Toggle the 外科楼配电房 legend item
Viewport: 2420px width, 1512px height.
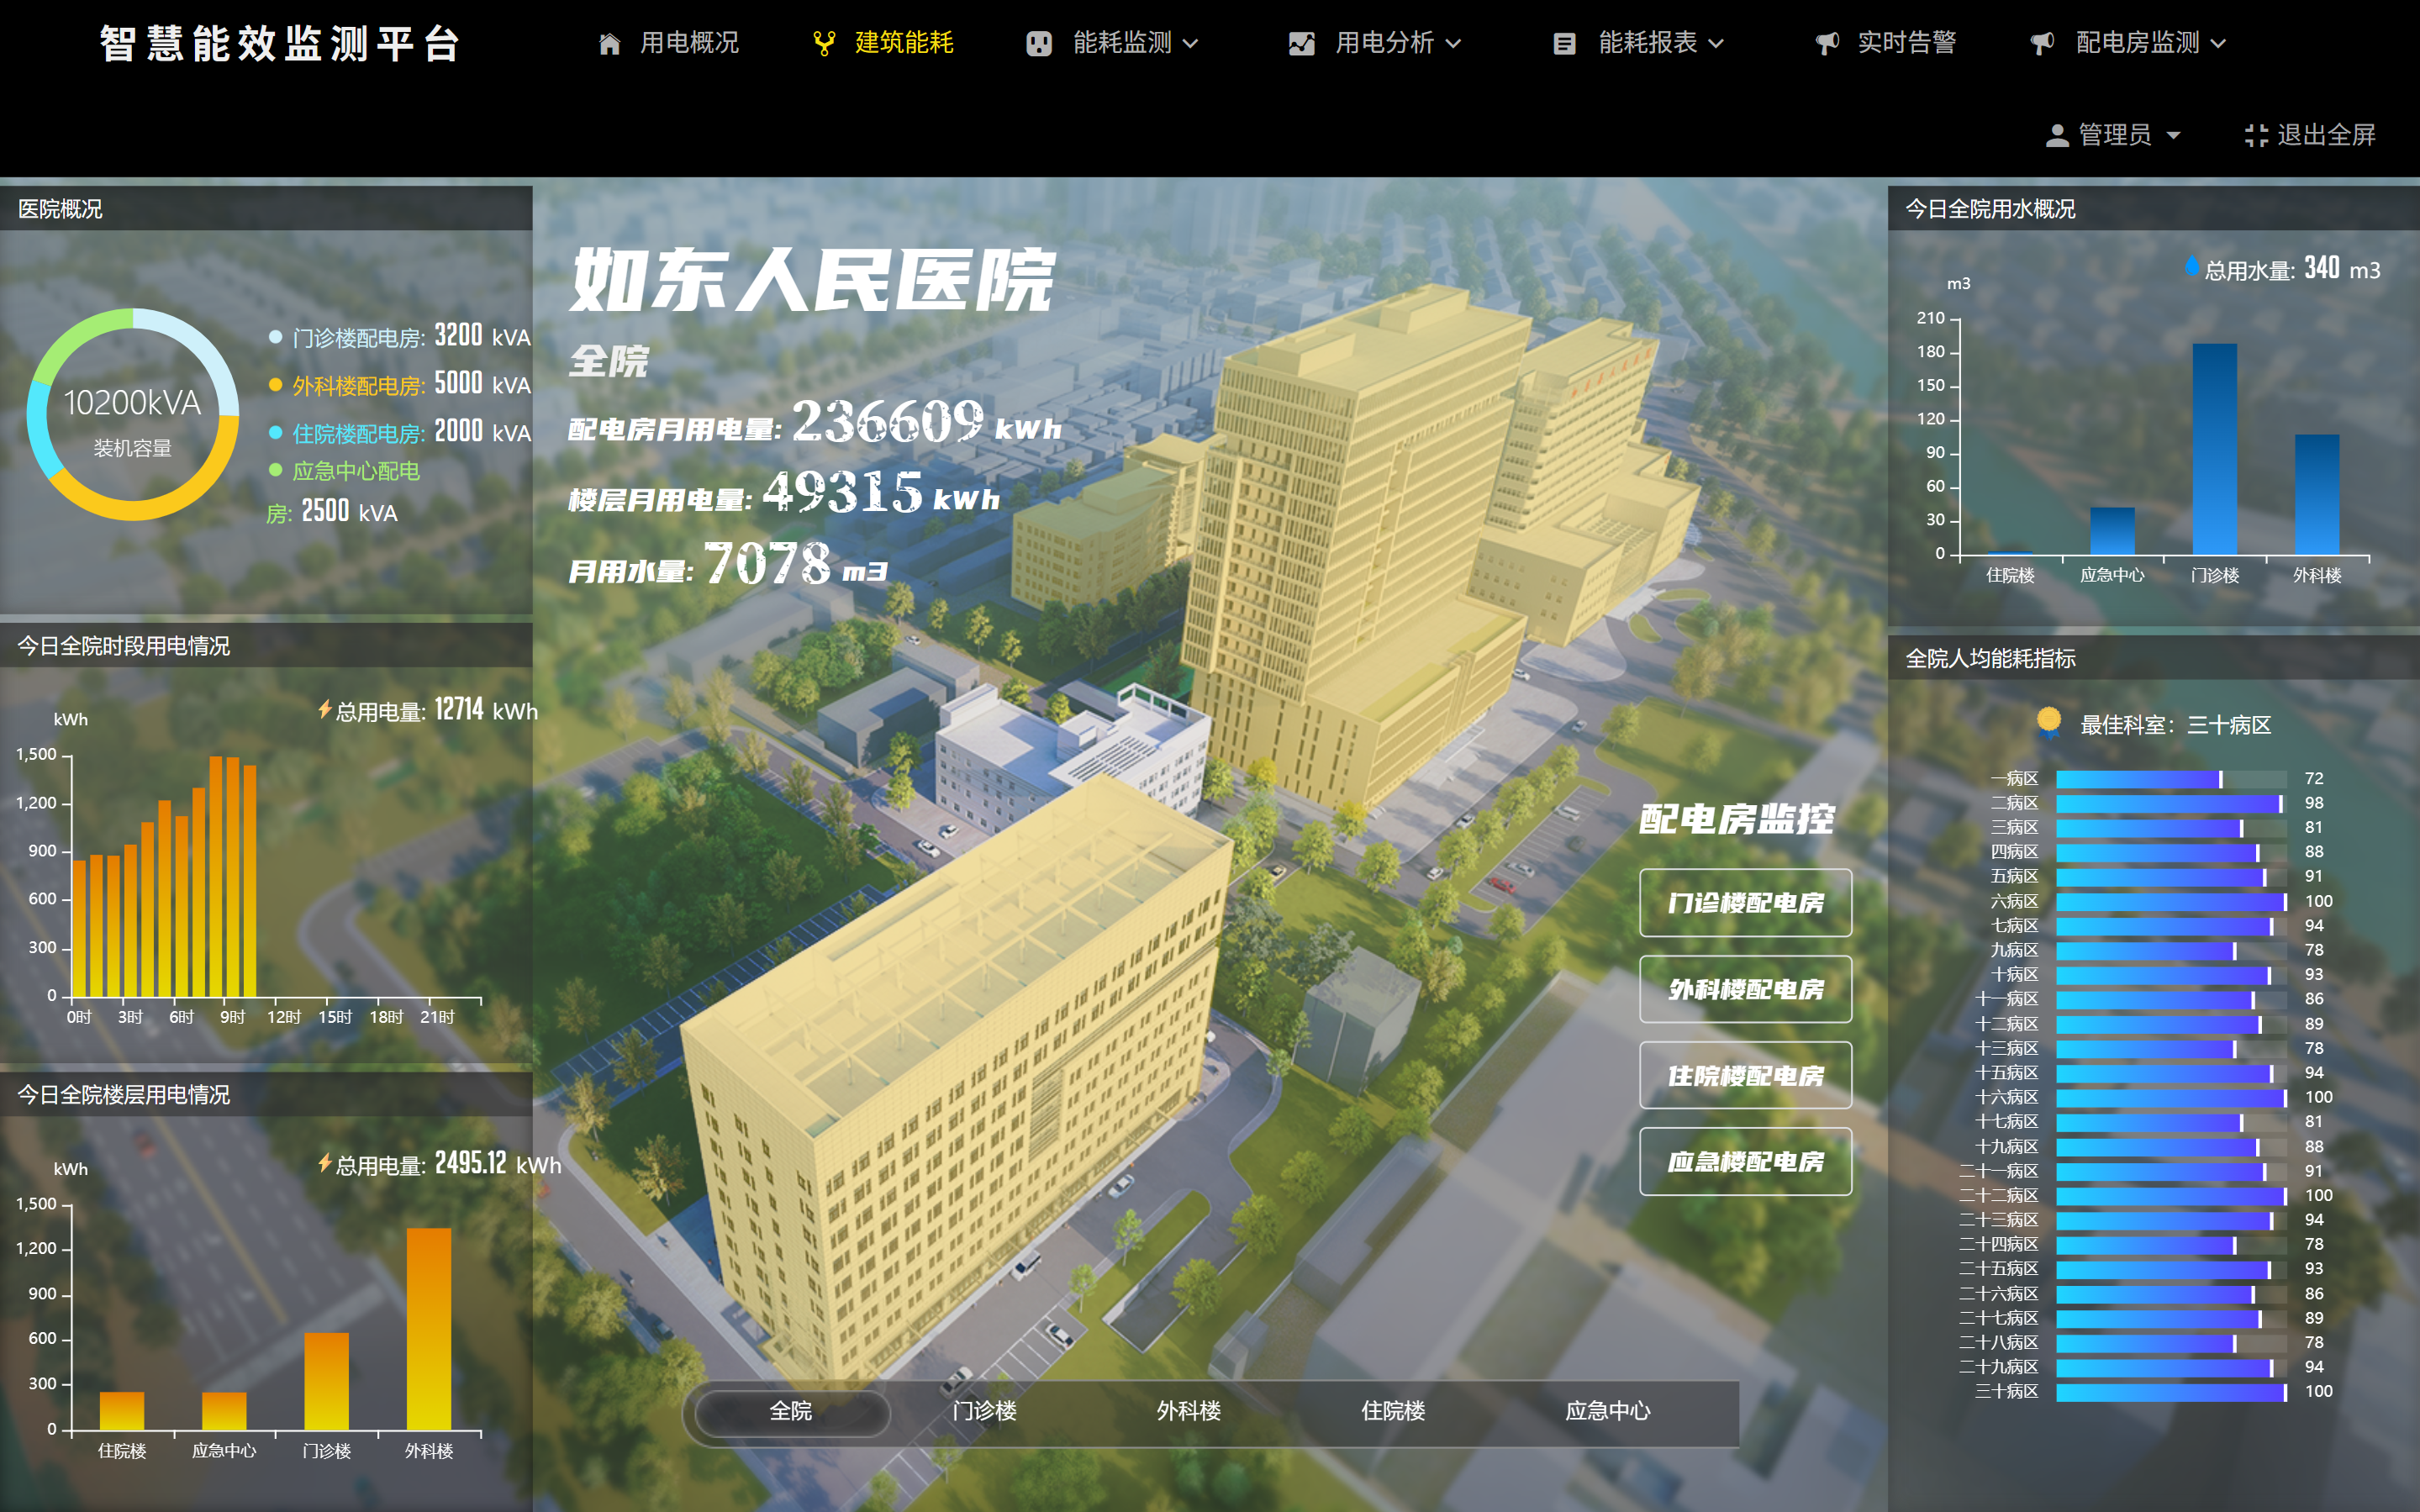tap(357, 386)
